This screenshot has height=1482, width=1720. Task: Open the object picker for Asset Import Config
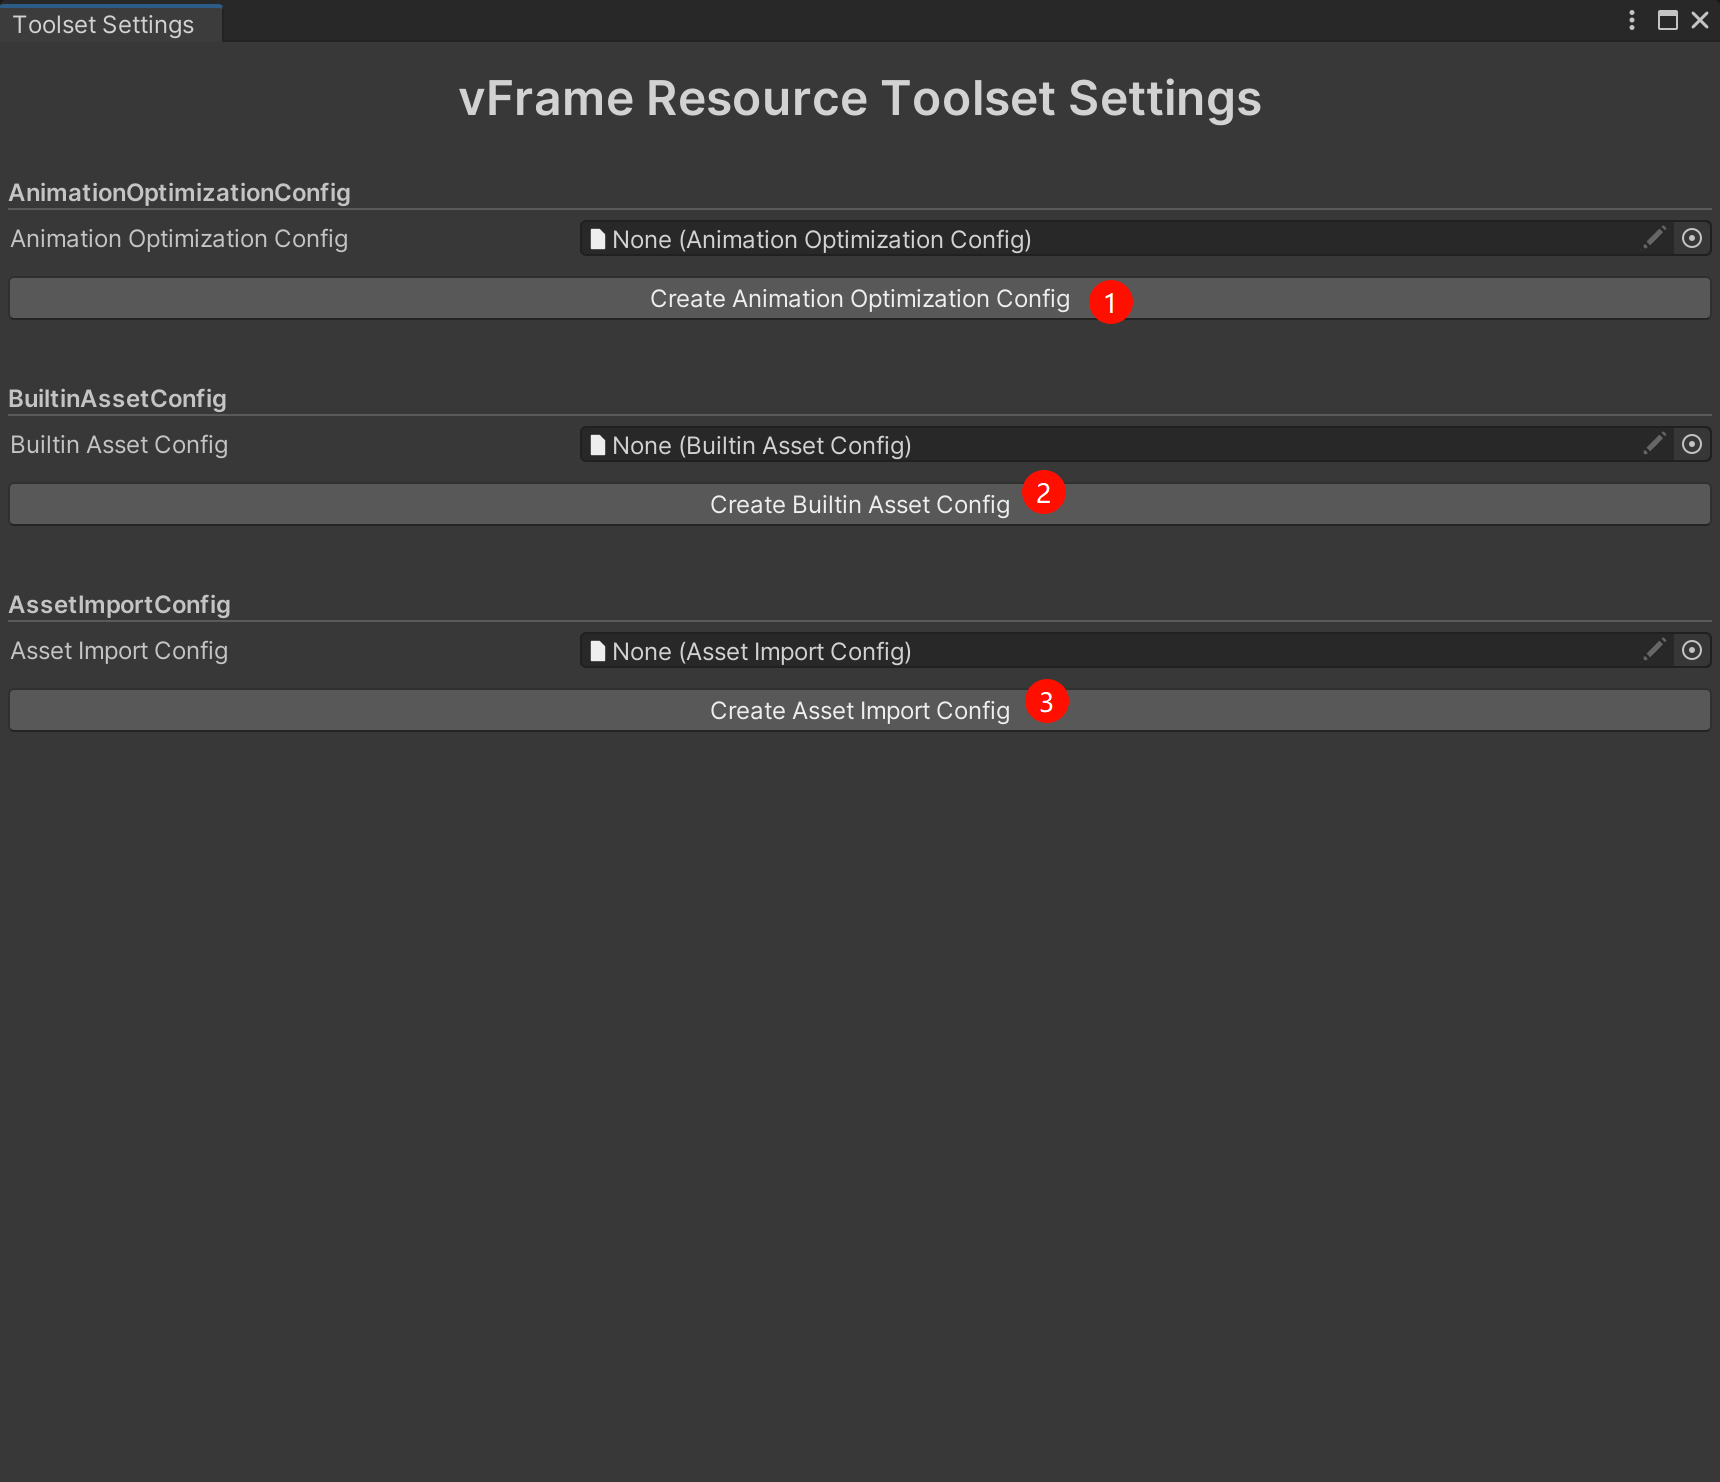pos(1691,651)
